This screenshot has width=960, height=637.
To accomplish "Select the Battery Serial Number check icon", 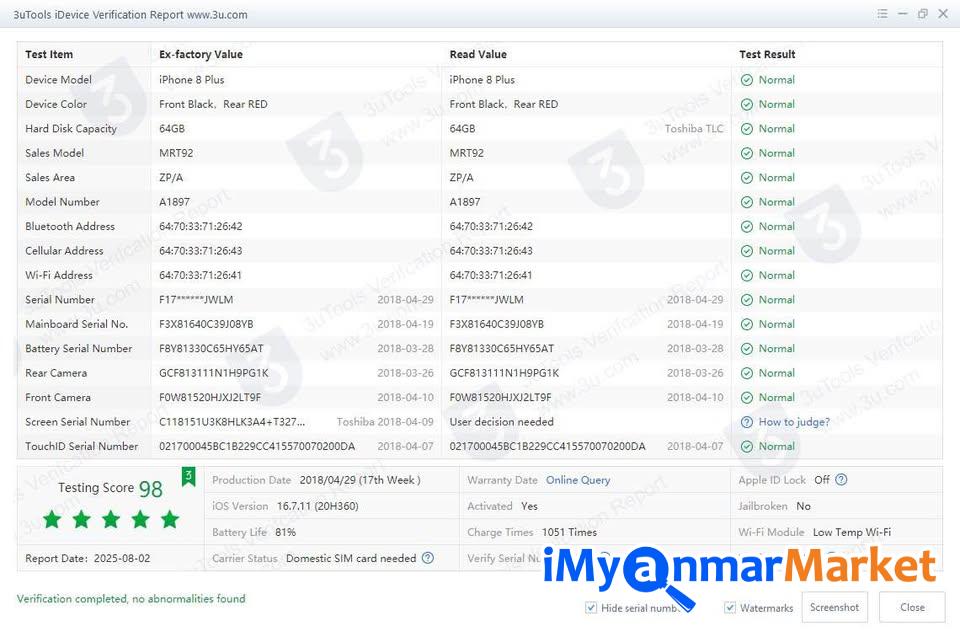I will [746, 349].
